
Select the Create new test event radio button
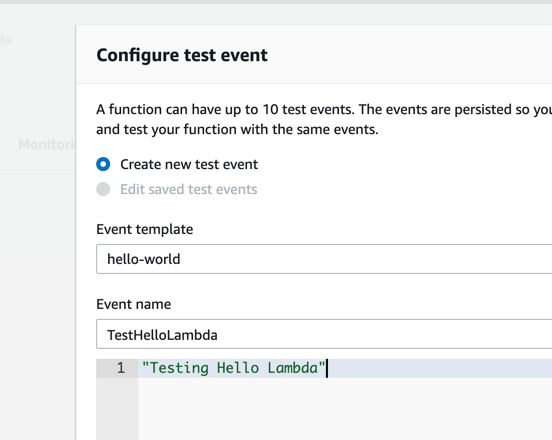click(x=103, y=164)
